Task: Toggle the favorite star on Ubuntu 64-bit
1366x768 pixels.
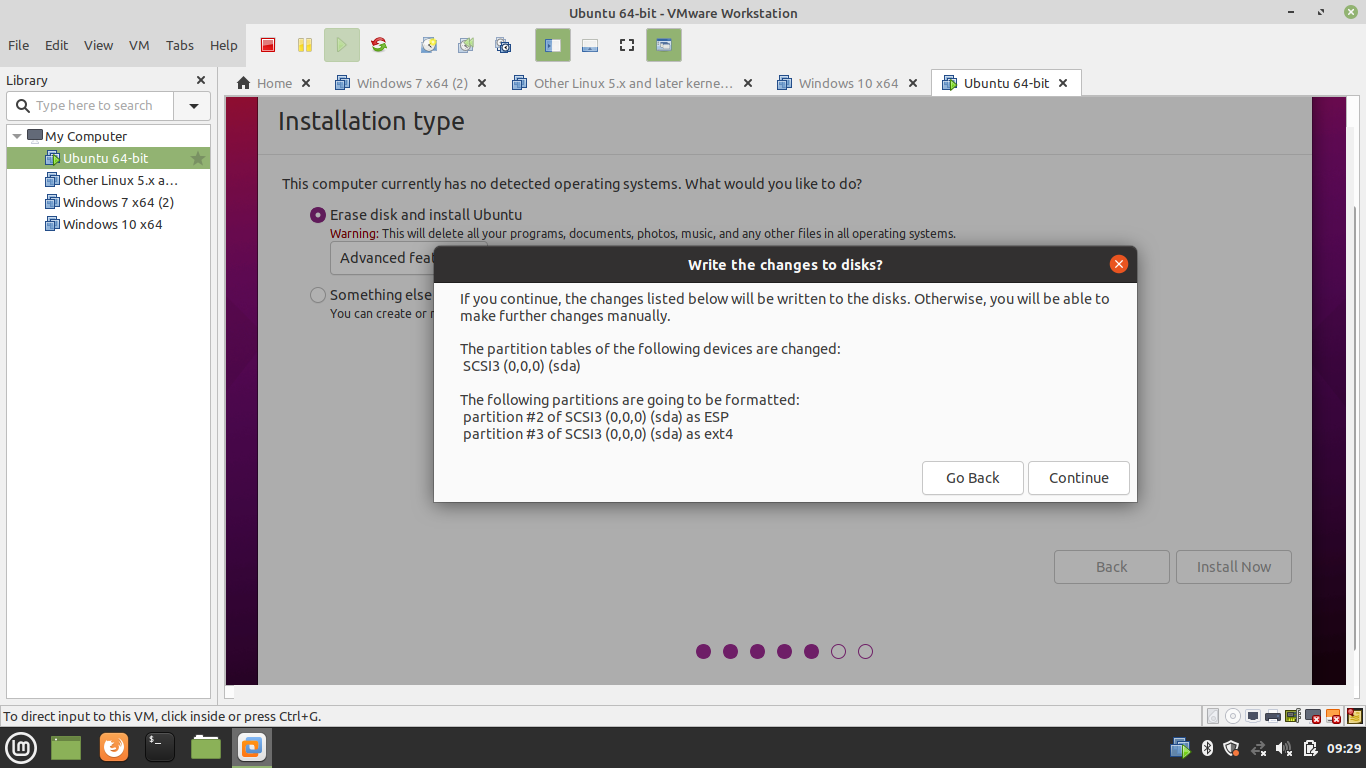Action: pyautogui.click(x=198, y=158)
